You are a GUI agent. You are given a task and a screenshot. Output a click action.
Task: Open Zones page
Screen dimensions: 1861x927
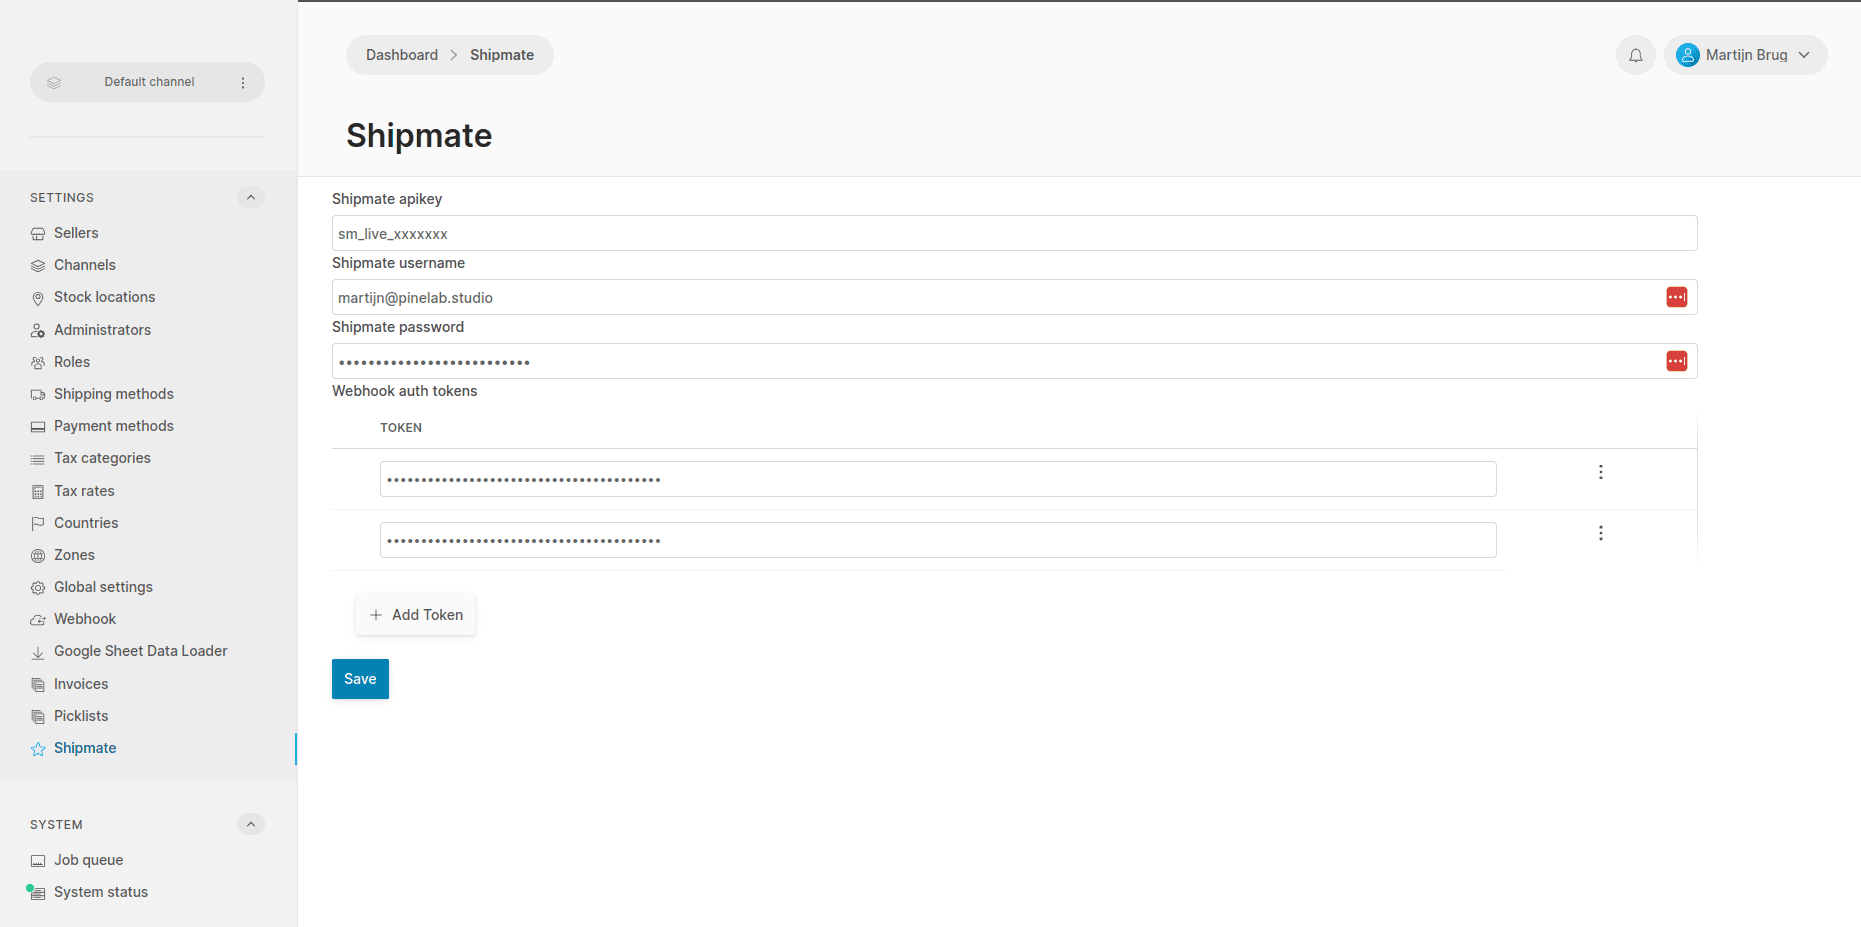coord(74,555)
